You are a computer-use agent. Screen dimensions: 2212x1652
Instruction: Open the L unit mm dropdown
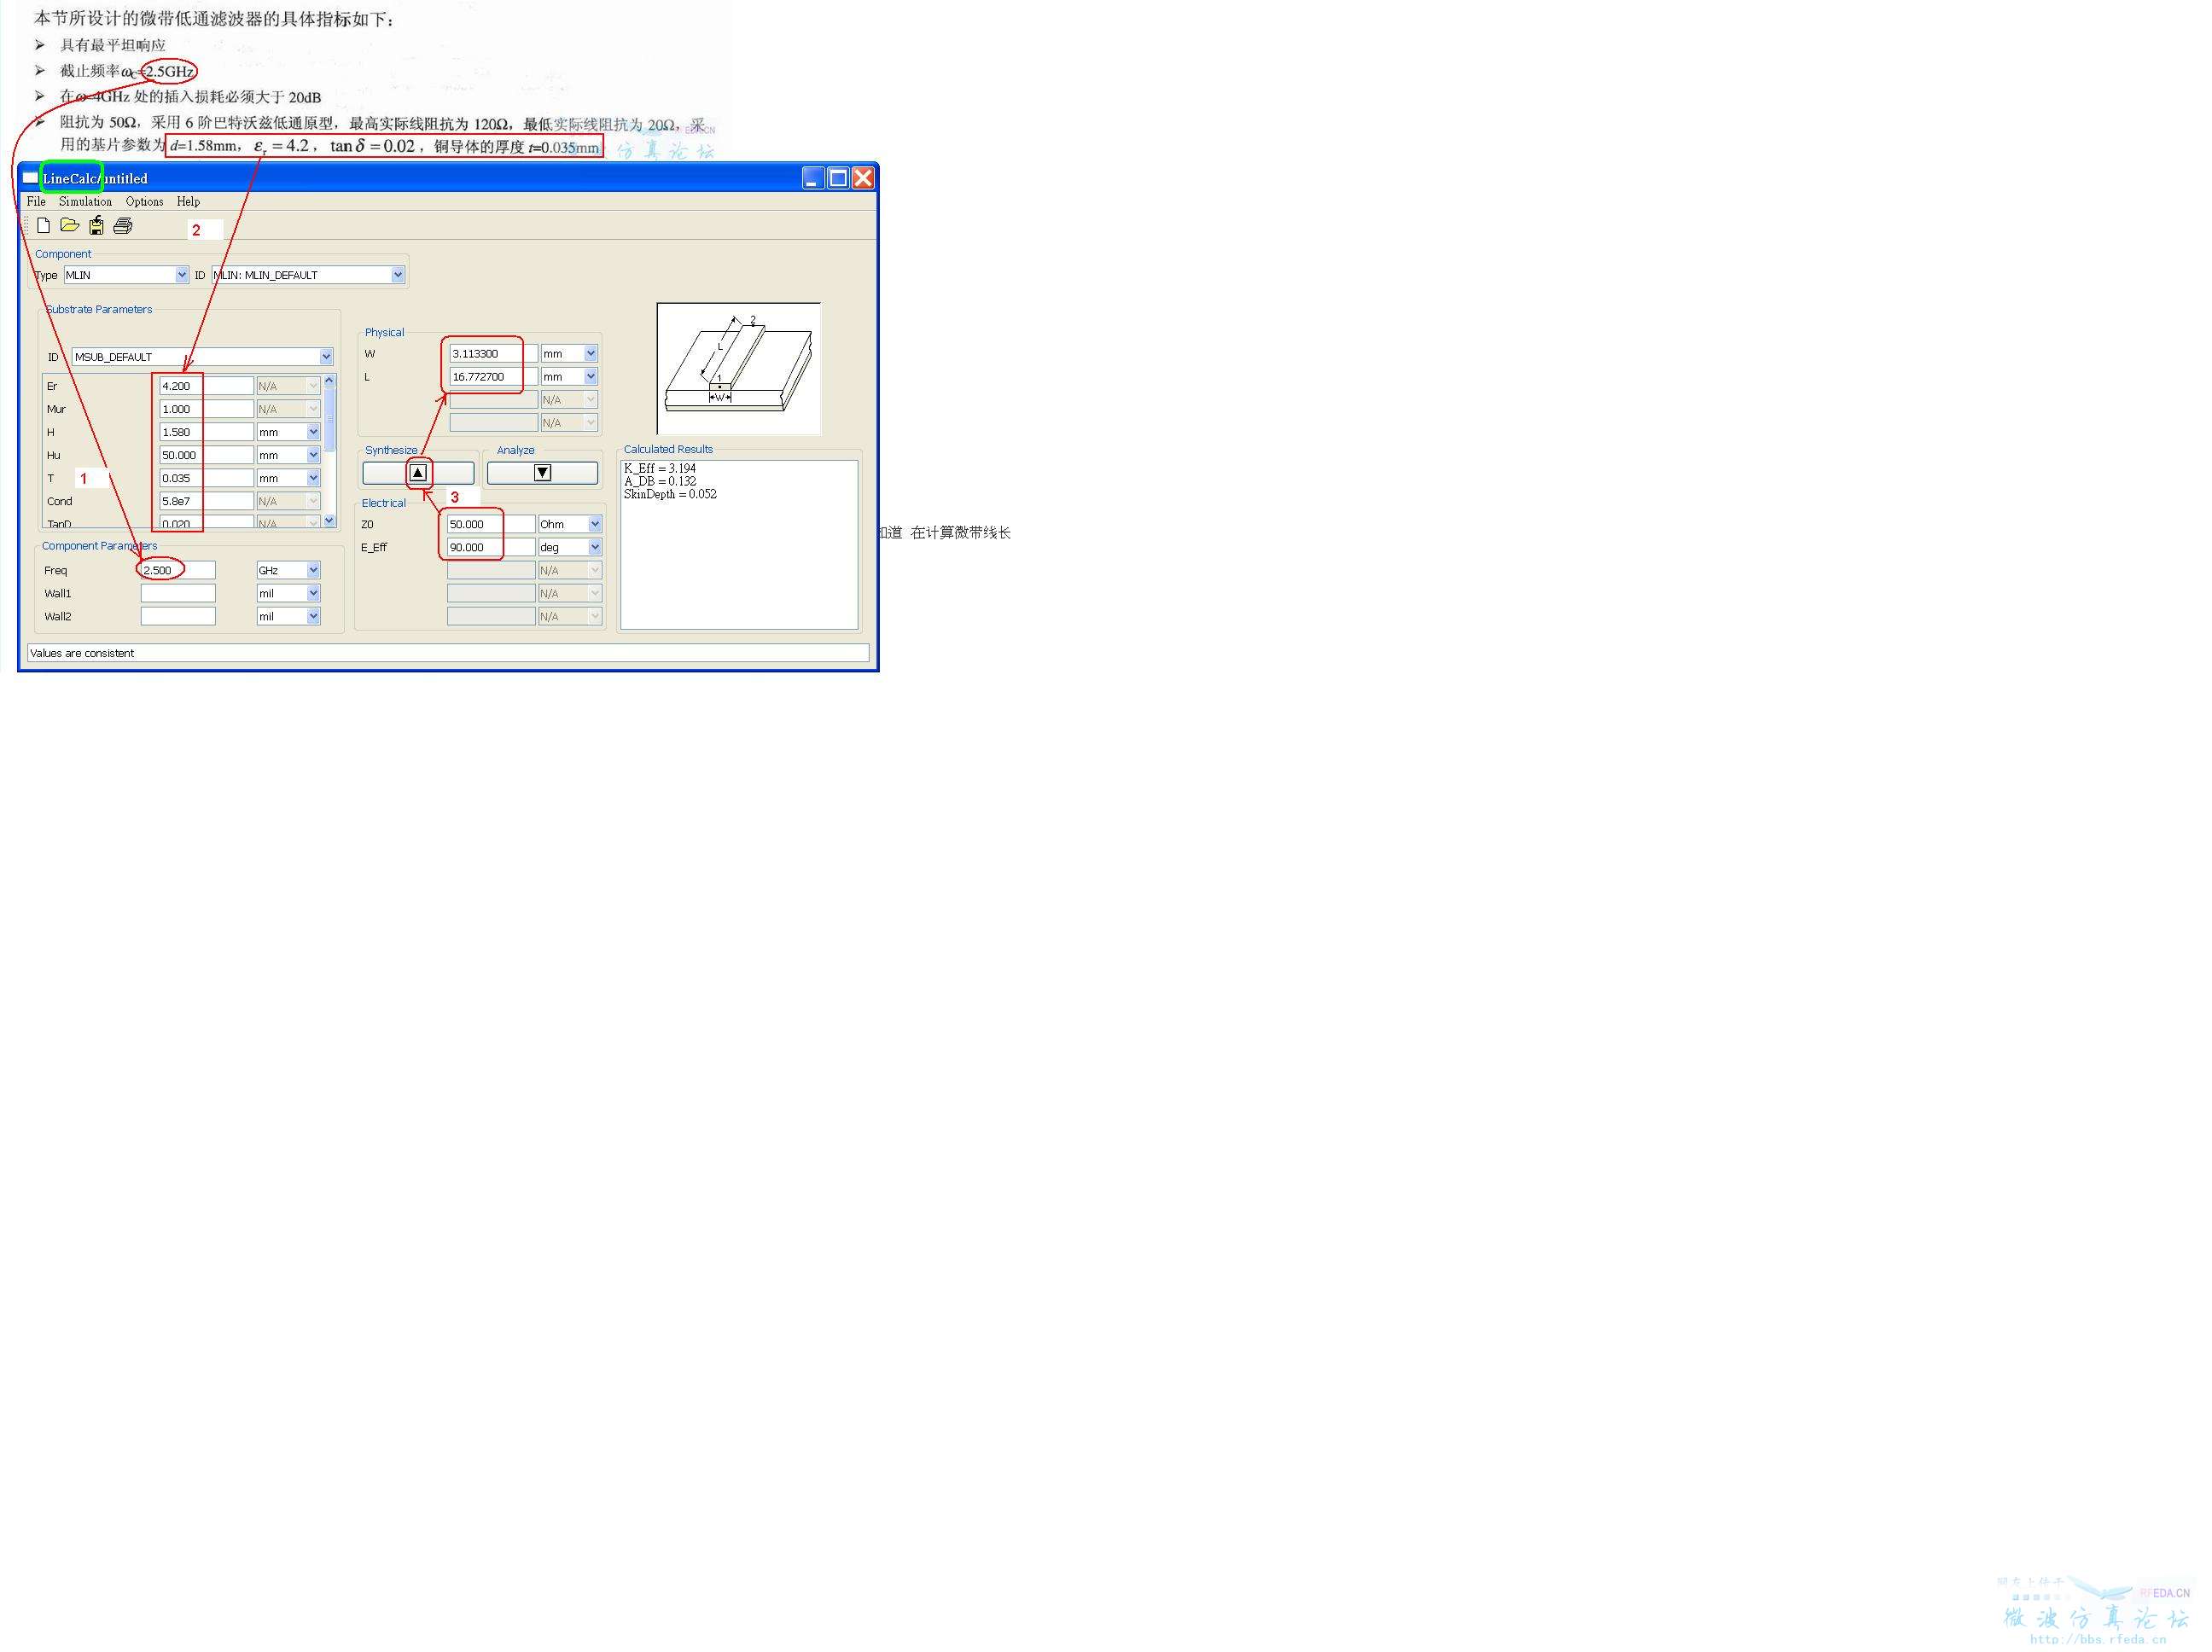click(591, 377)
